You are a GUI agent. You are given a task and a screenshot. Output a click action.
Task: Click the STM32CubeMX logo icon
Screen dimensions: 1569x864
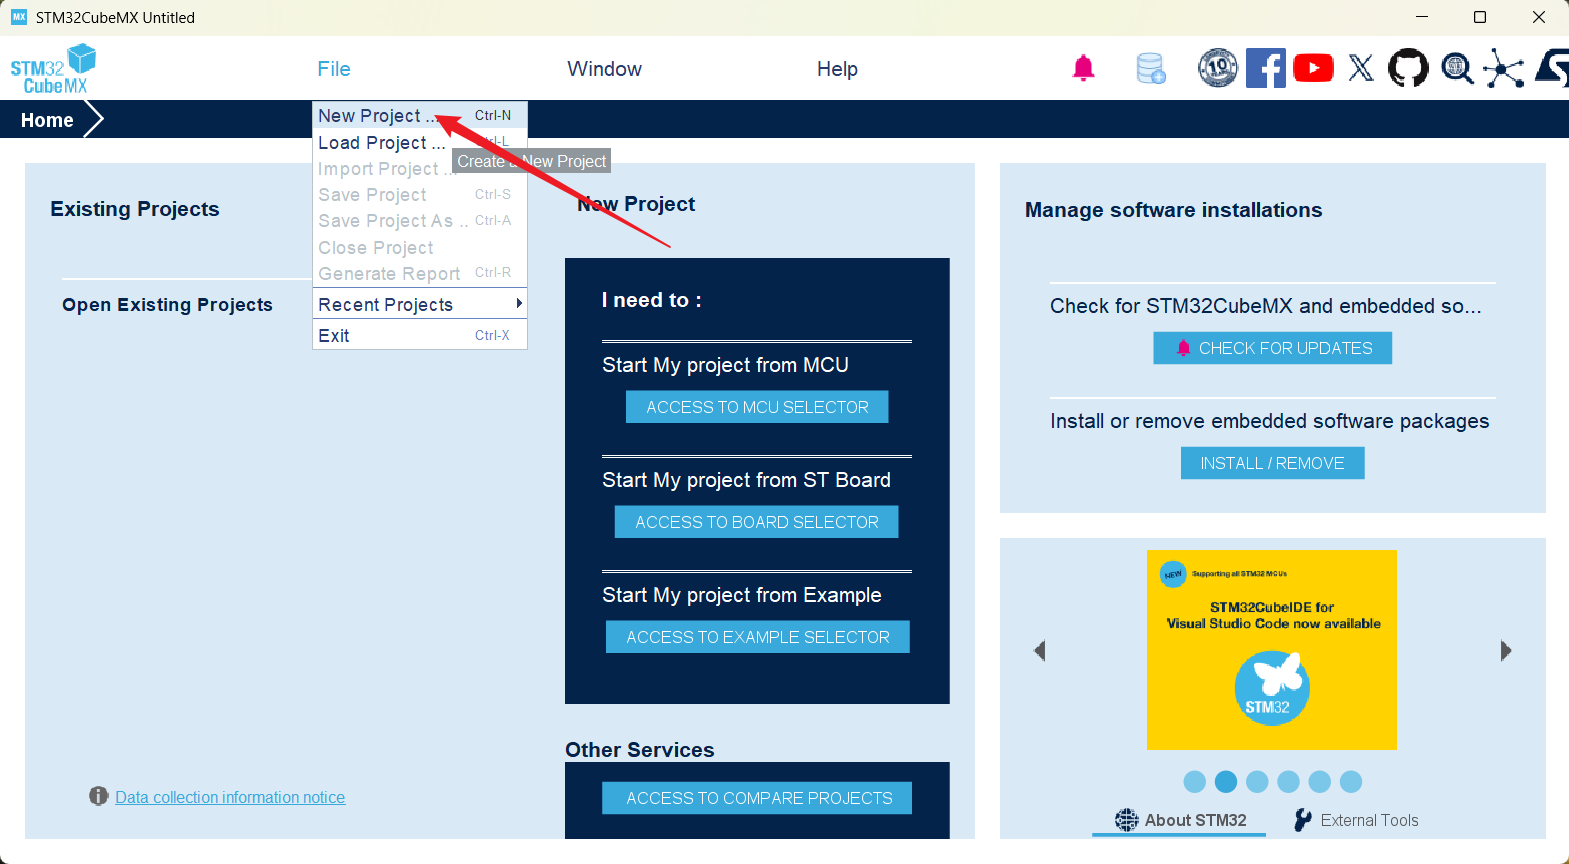click(x=53, y=69)
